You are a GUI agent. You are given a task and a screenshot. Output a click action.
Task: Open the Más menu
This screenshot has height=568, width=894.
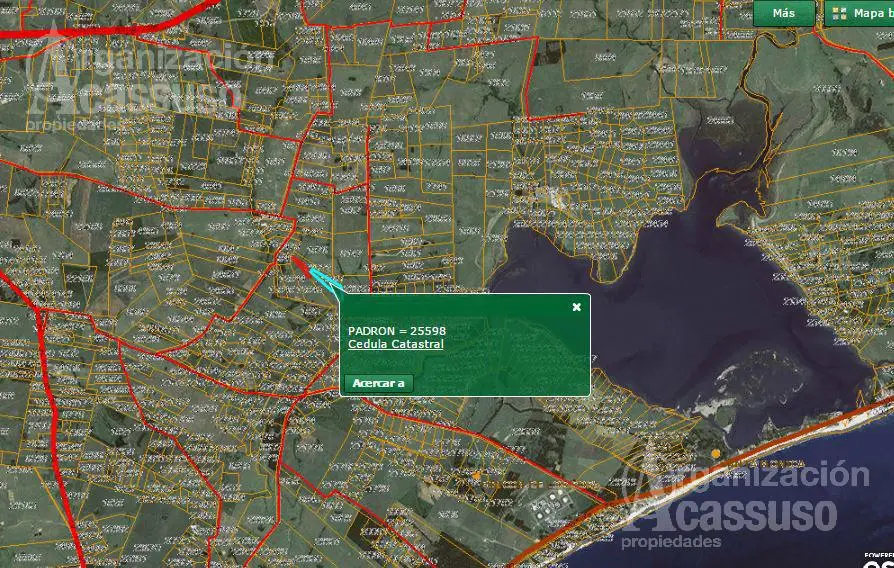(784, 13)
